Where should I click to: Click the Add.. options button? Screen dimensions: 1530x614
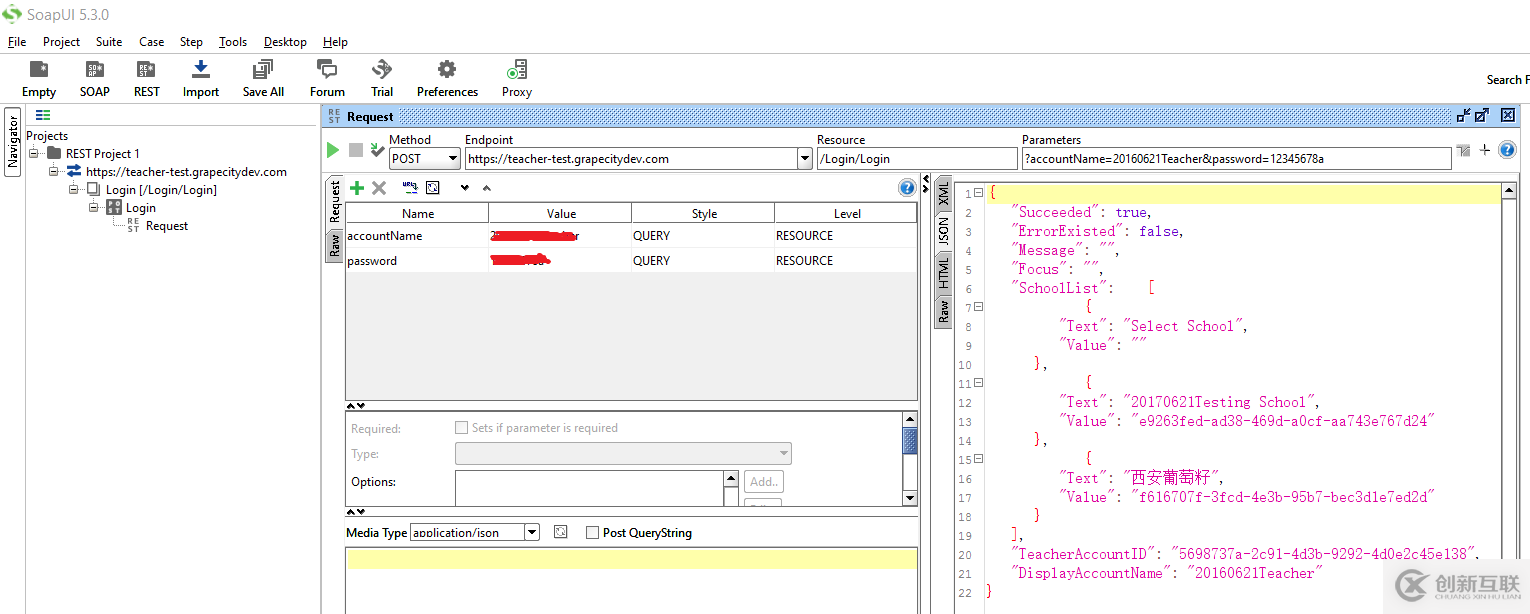coord(764,482)
